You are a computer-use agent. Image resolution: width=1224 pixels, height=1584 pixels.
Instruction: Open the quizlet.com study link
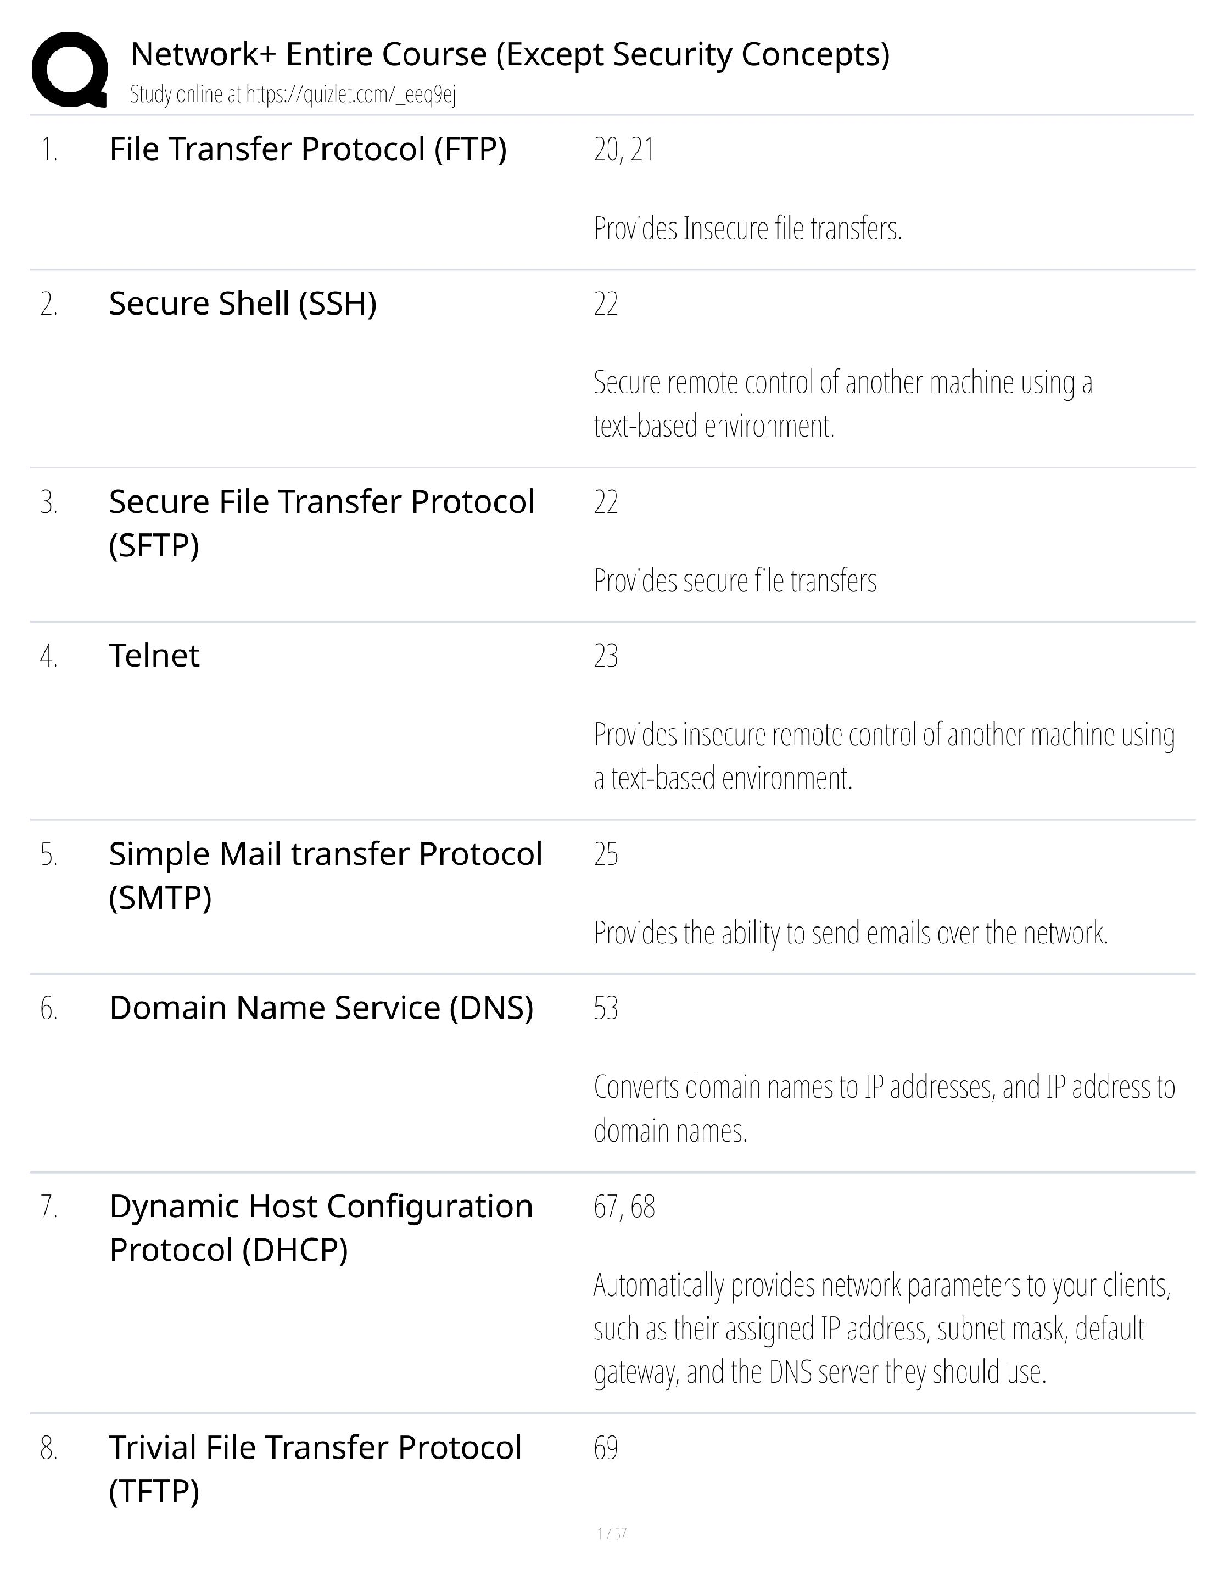click(x=293, y=95)
